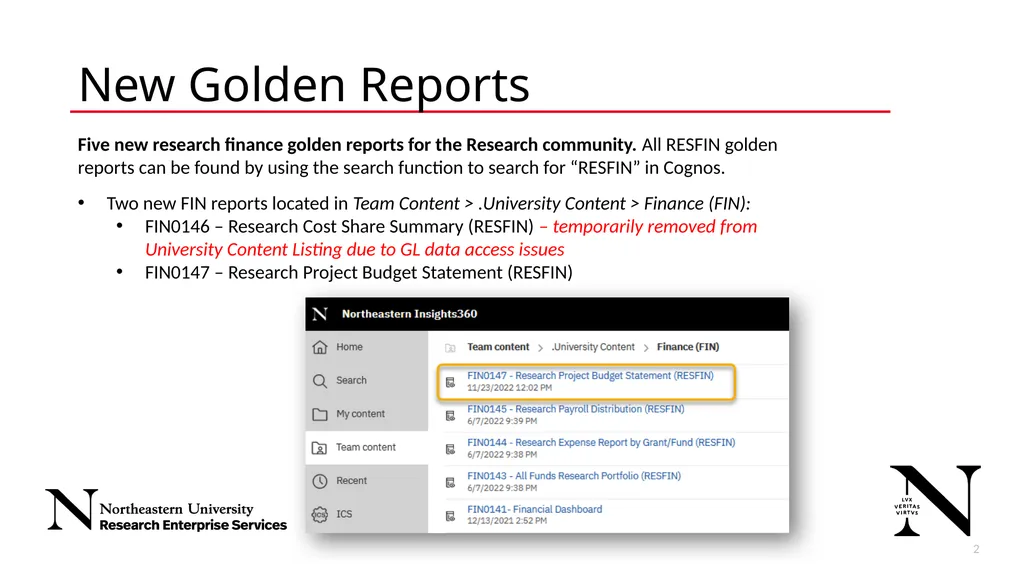Viewport: 1024px width, 575px height.
Task: Select Team content in the sidebar
Action: click(x=366, y=448)
